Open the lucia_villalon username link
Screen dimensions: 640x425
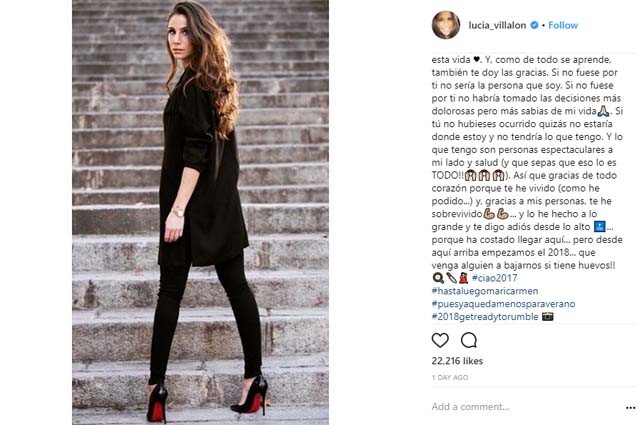497,25
